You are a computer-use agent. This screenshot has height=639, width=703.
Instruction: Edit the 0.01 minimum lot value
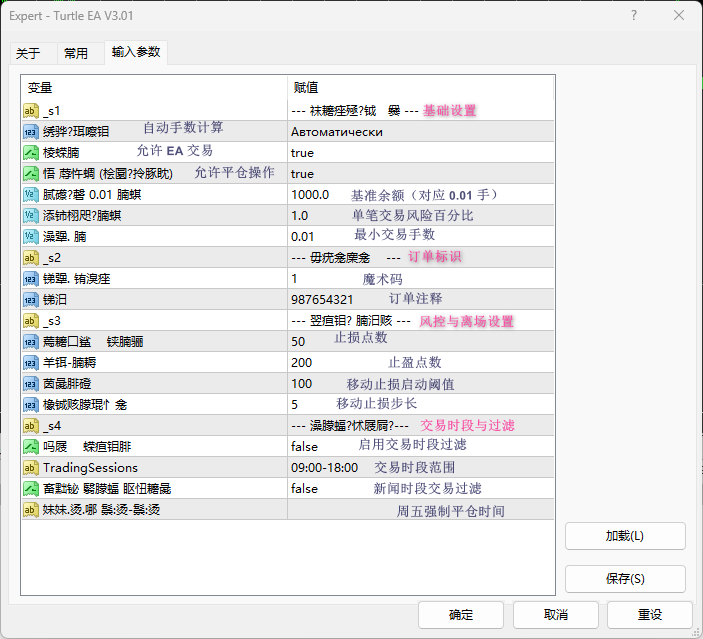tap(421, 236)
